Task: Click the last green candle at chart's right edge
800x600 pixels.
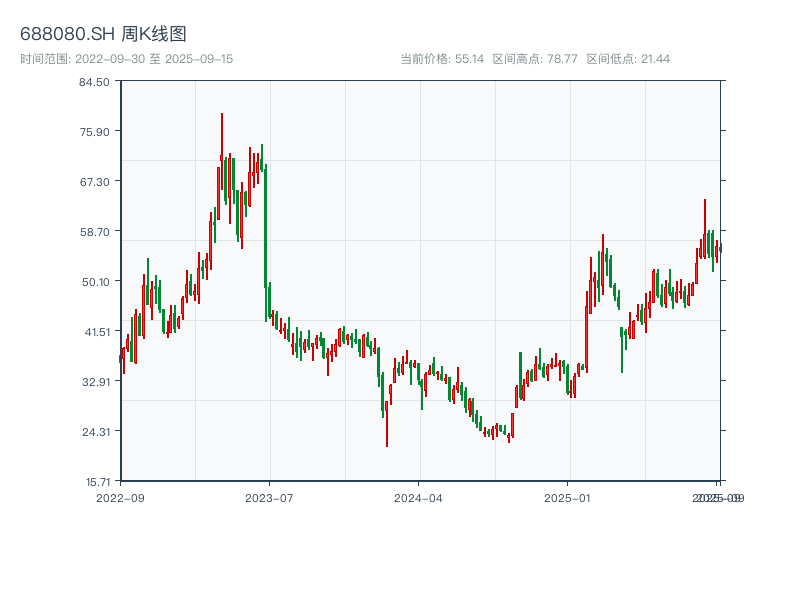Action: click(x=721, y=248)
